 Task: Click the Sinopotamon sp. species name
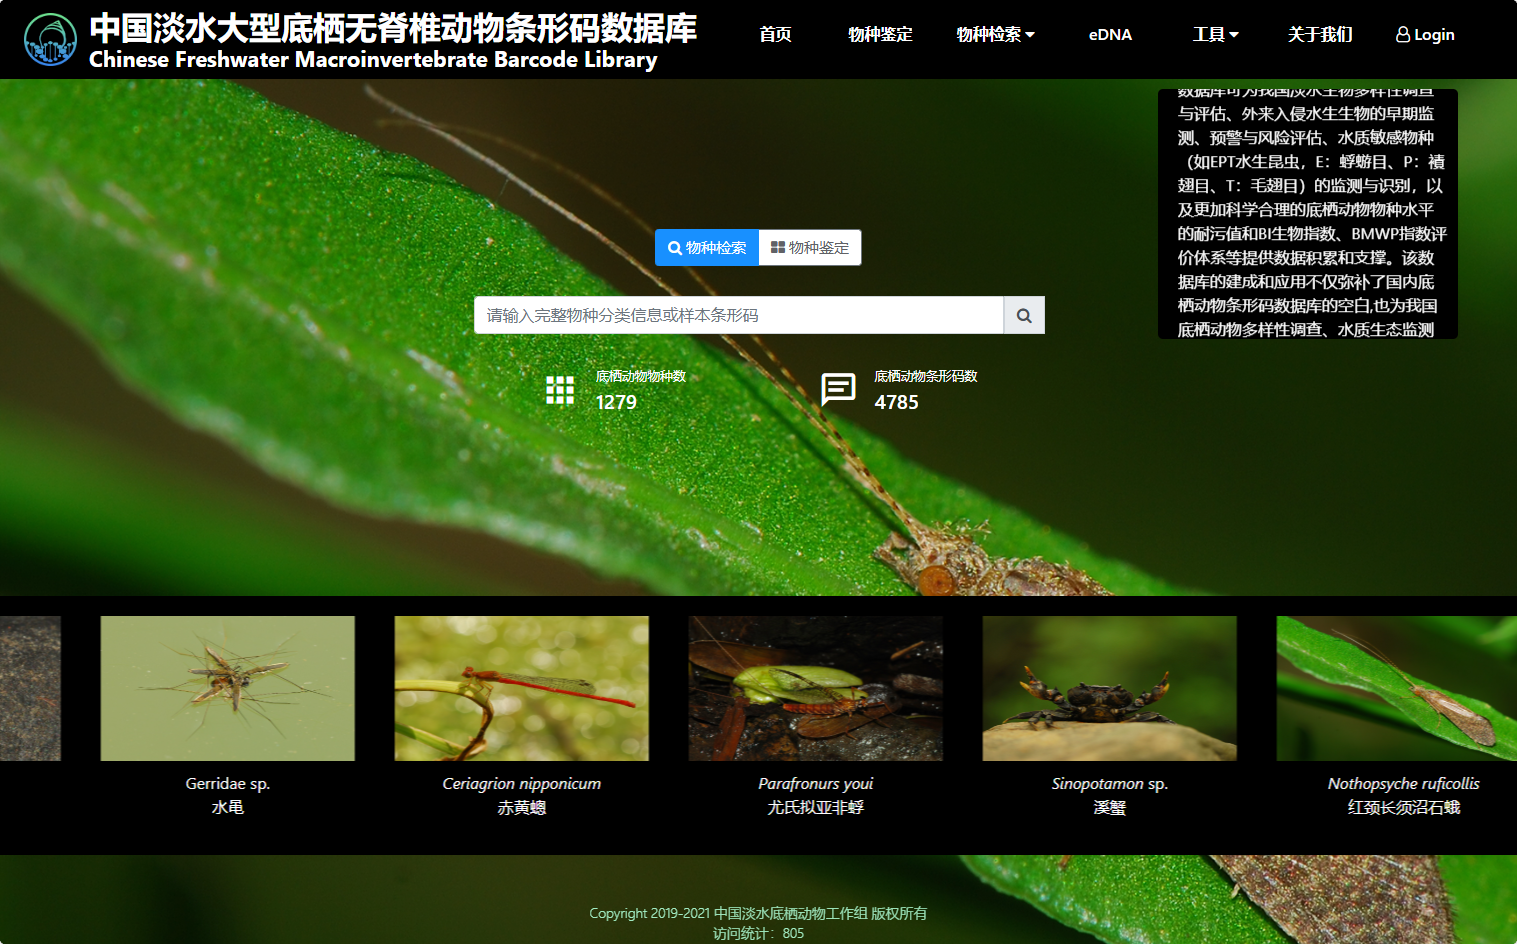coord(1110,784)
